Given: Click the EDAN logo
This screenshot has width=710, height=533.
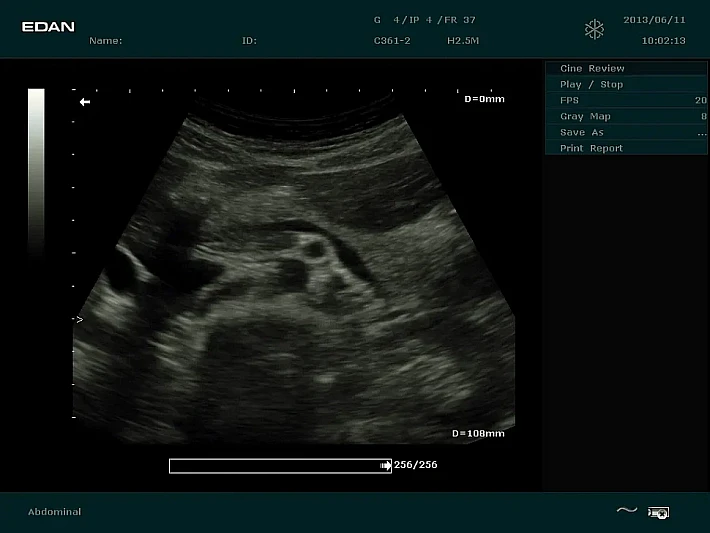Looking at the screenshot, I should 48,27.
